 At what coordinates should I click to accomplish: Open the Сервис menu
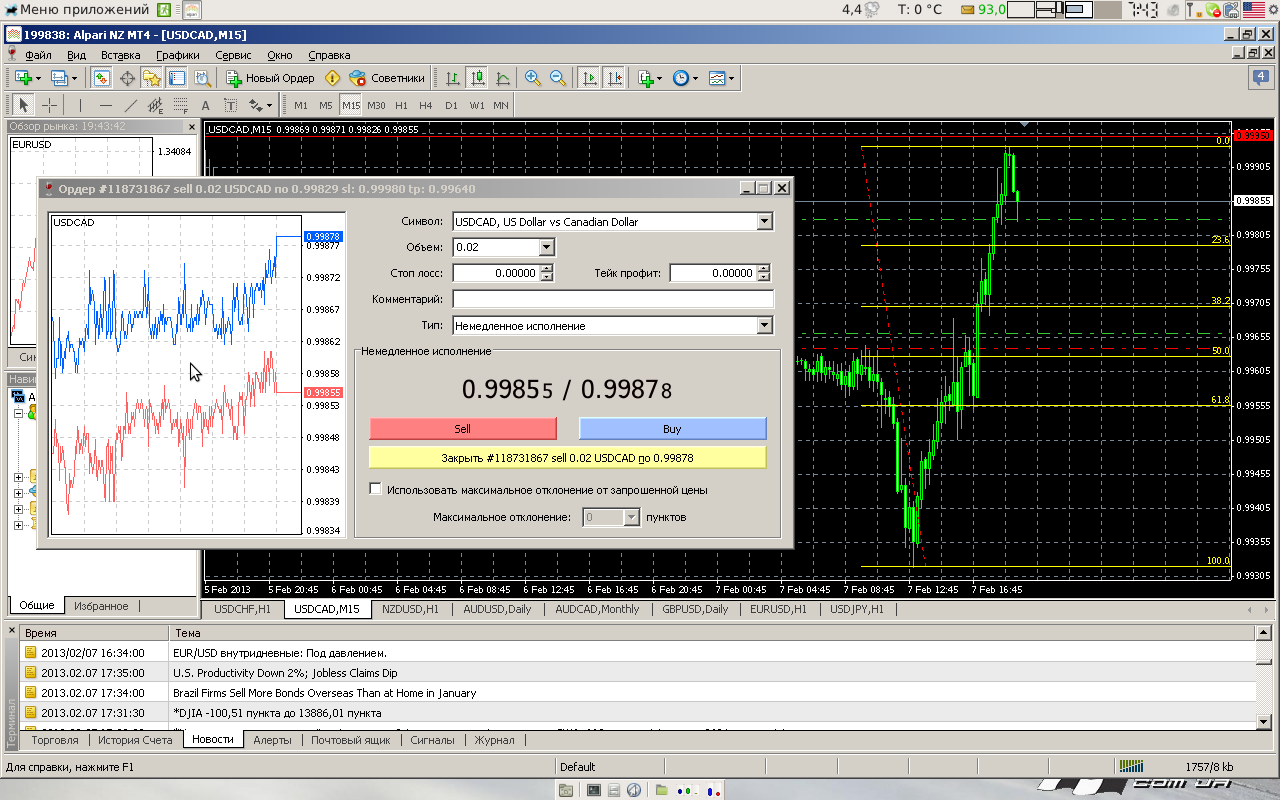coord(233,55)
